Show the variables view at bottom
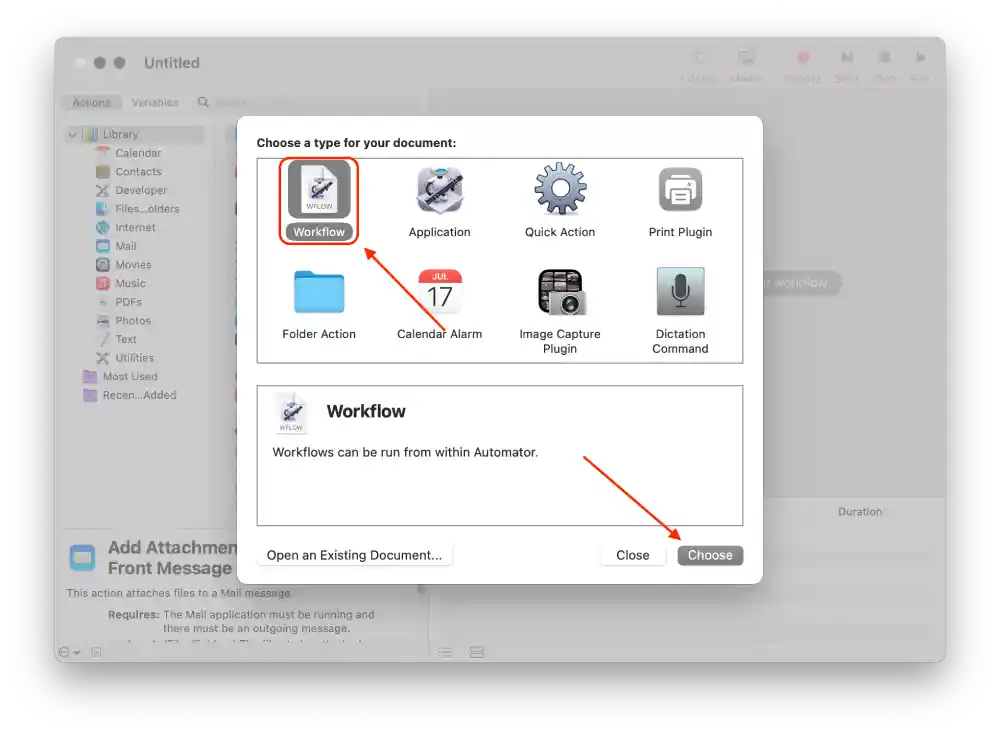Viewport: 1000px width, 735px height. point(476,652)
